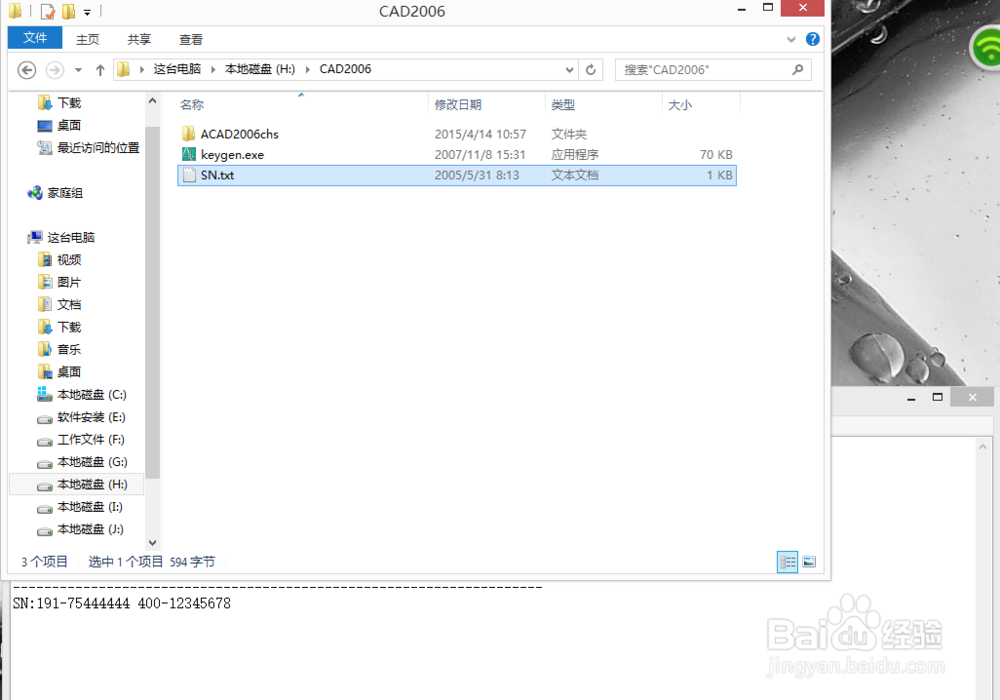Viewport: 1000px width, 700px height.
Task: Select drive 本地磁盘 (G:)
Action: click(92, 462)
